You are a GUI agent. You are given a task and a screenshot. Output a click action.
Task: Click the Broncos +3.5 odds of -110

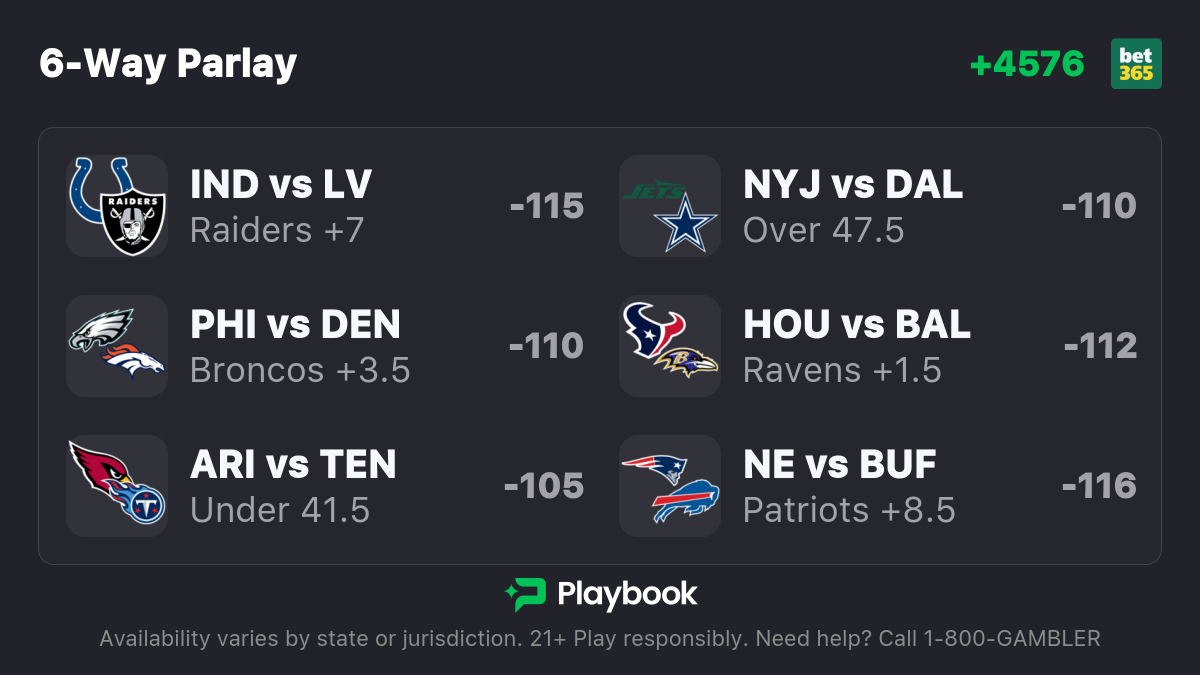[x=546, y=346]
